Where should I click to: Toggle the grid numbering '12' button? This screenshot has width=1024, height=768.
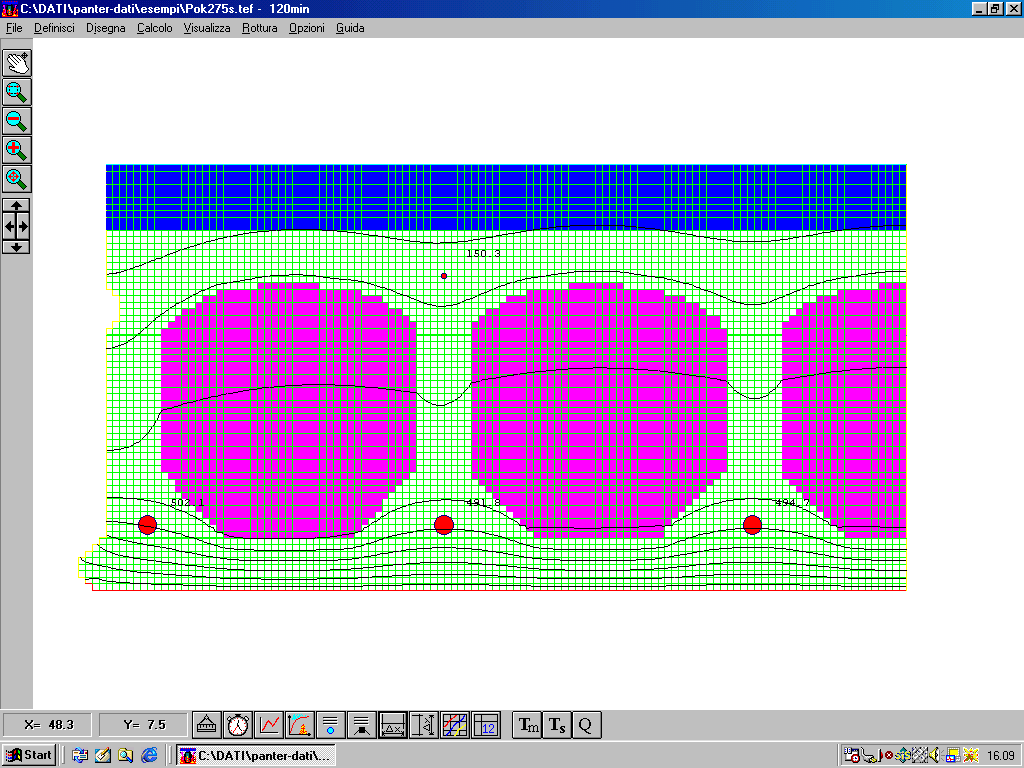[486, 725]
